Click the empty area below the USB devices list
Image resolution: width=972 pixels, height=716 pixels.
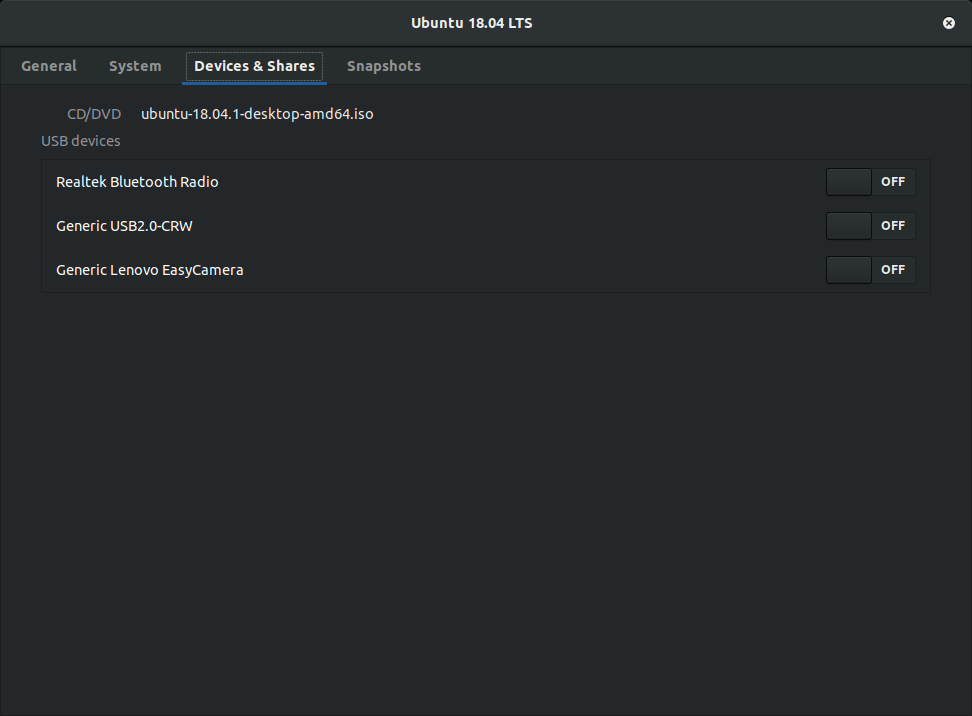coord(486,480)
